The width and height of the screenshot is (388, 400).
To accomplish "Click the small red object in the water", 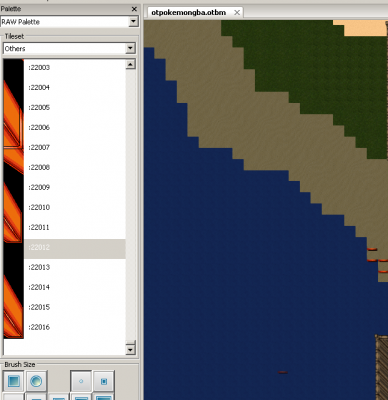I will pos(283,372).
